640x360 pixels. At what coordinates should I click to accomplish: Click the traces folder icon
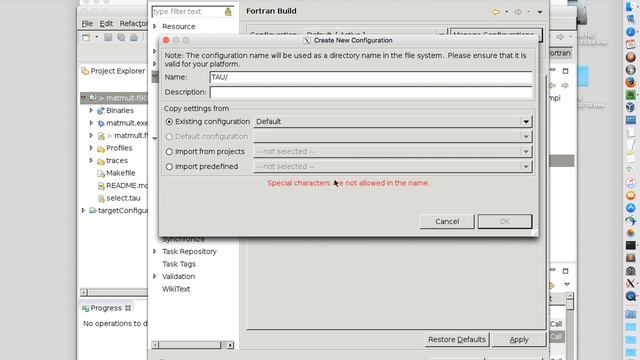point(101,161)
